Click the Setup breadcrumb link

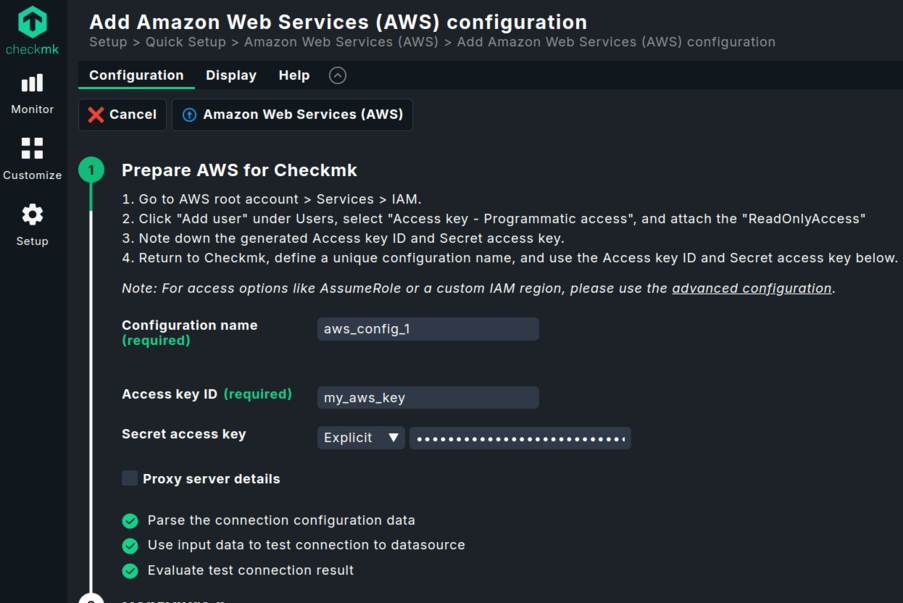[108, 42]
